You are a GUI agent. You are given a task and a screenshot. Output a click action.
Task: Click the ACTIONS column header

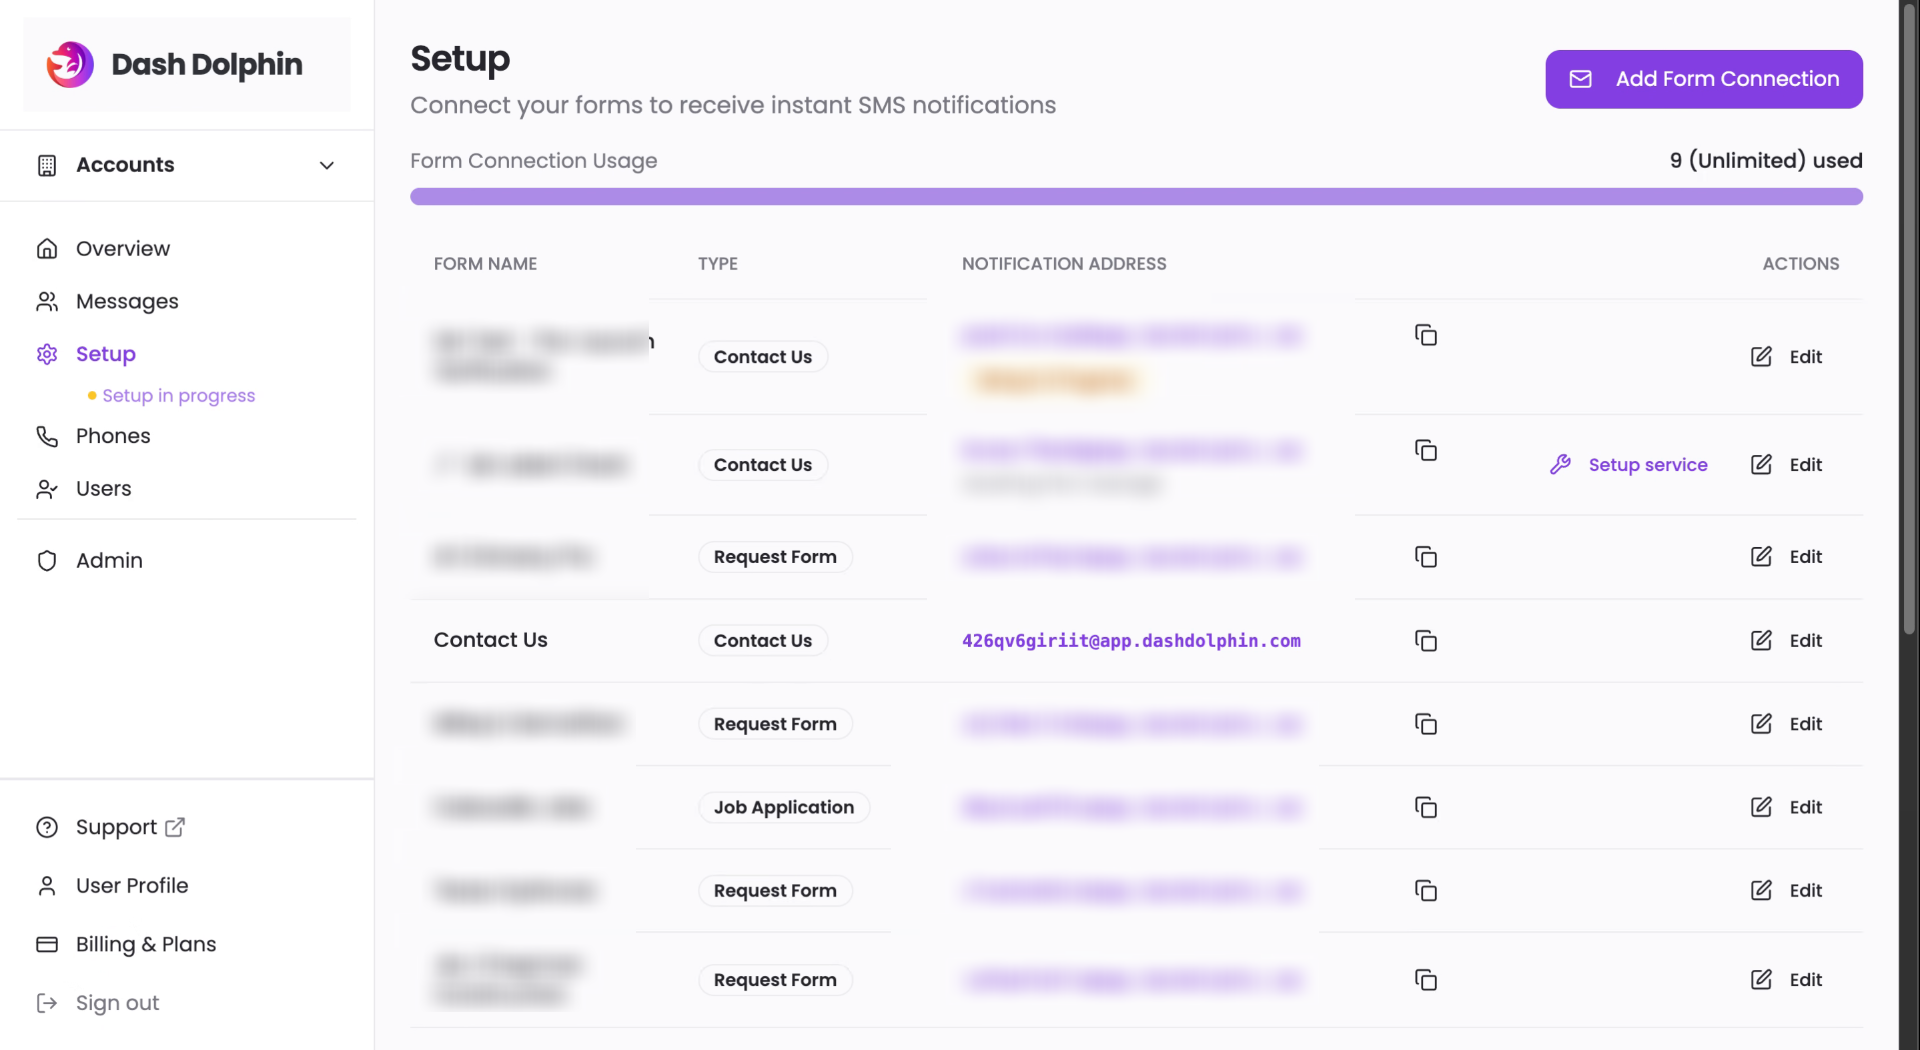(1800, 264)
